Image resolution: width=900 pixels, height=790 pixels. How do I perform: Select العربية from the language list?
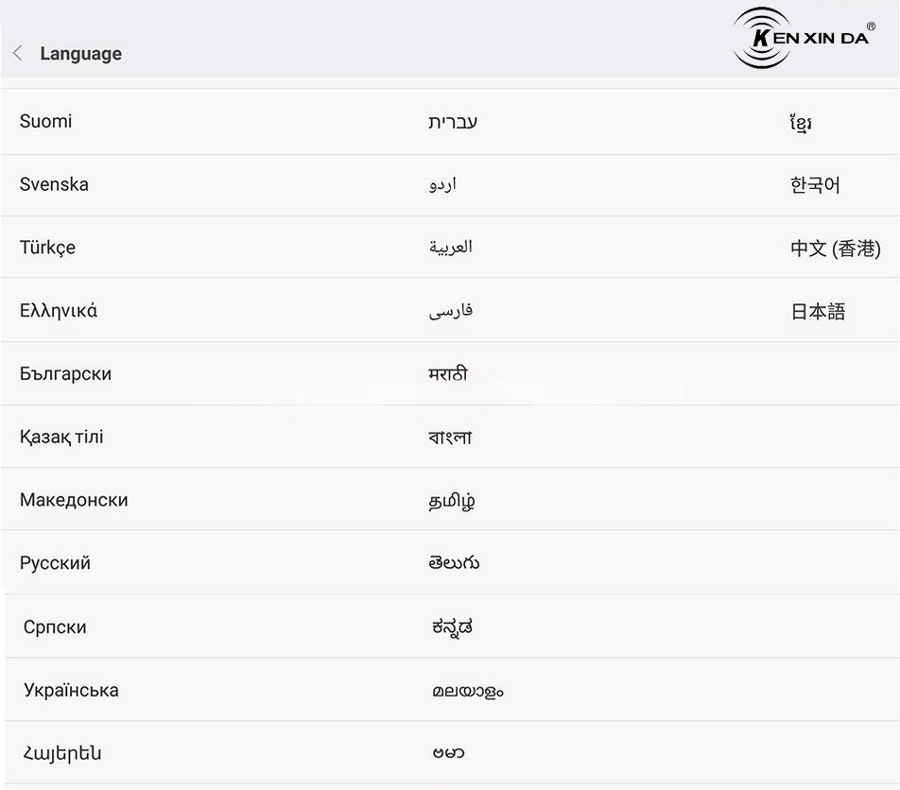(x=451, y=247)
